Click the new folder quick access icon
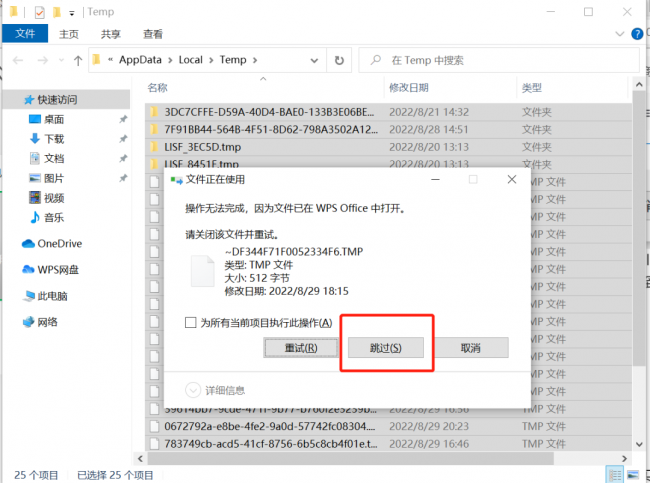 click(57, 12)
